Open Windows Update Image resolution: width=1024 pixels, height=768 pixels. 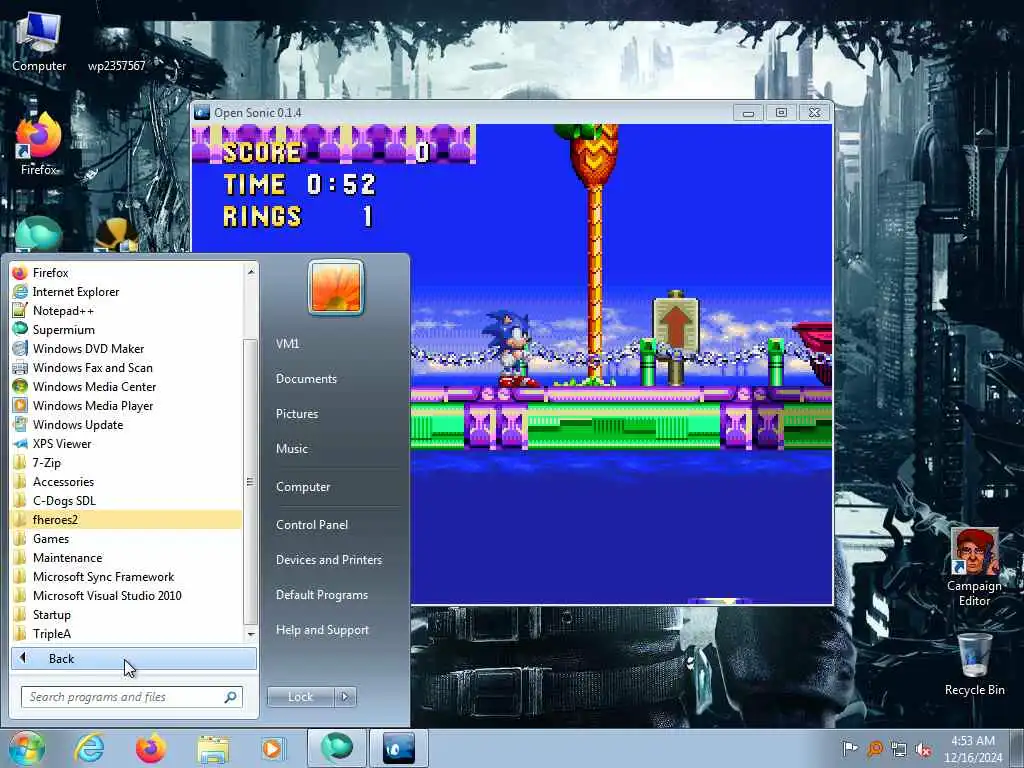coord(126,424)
